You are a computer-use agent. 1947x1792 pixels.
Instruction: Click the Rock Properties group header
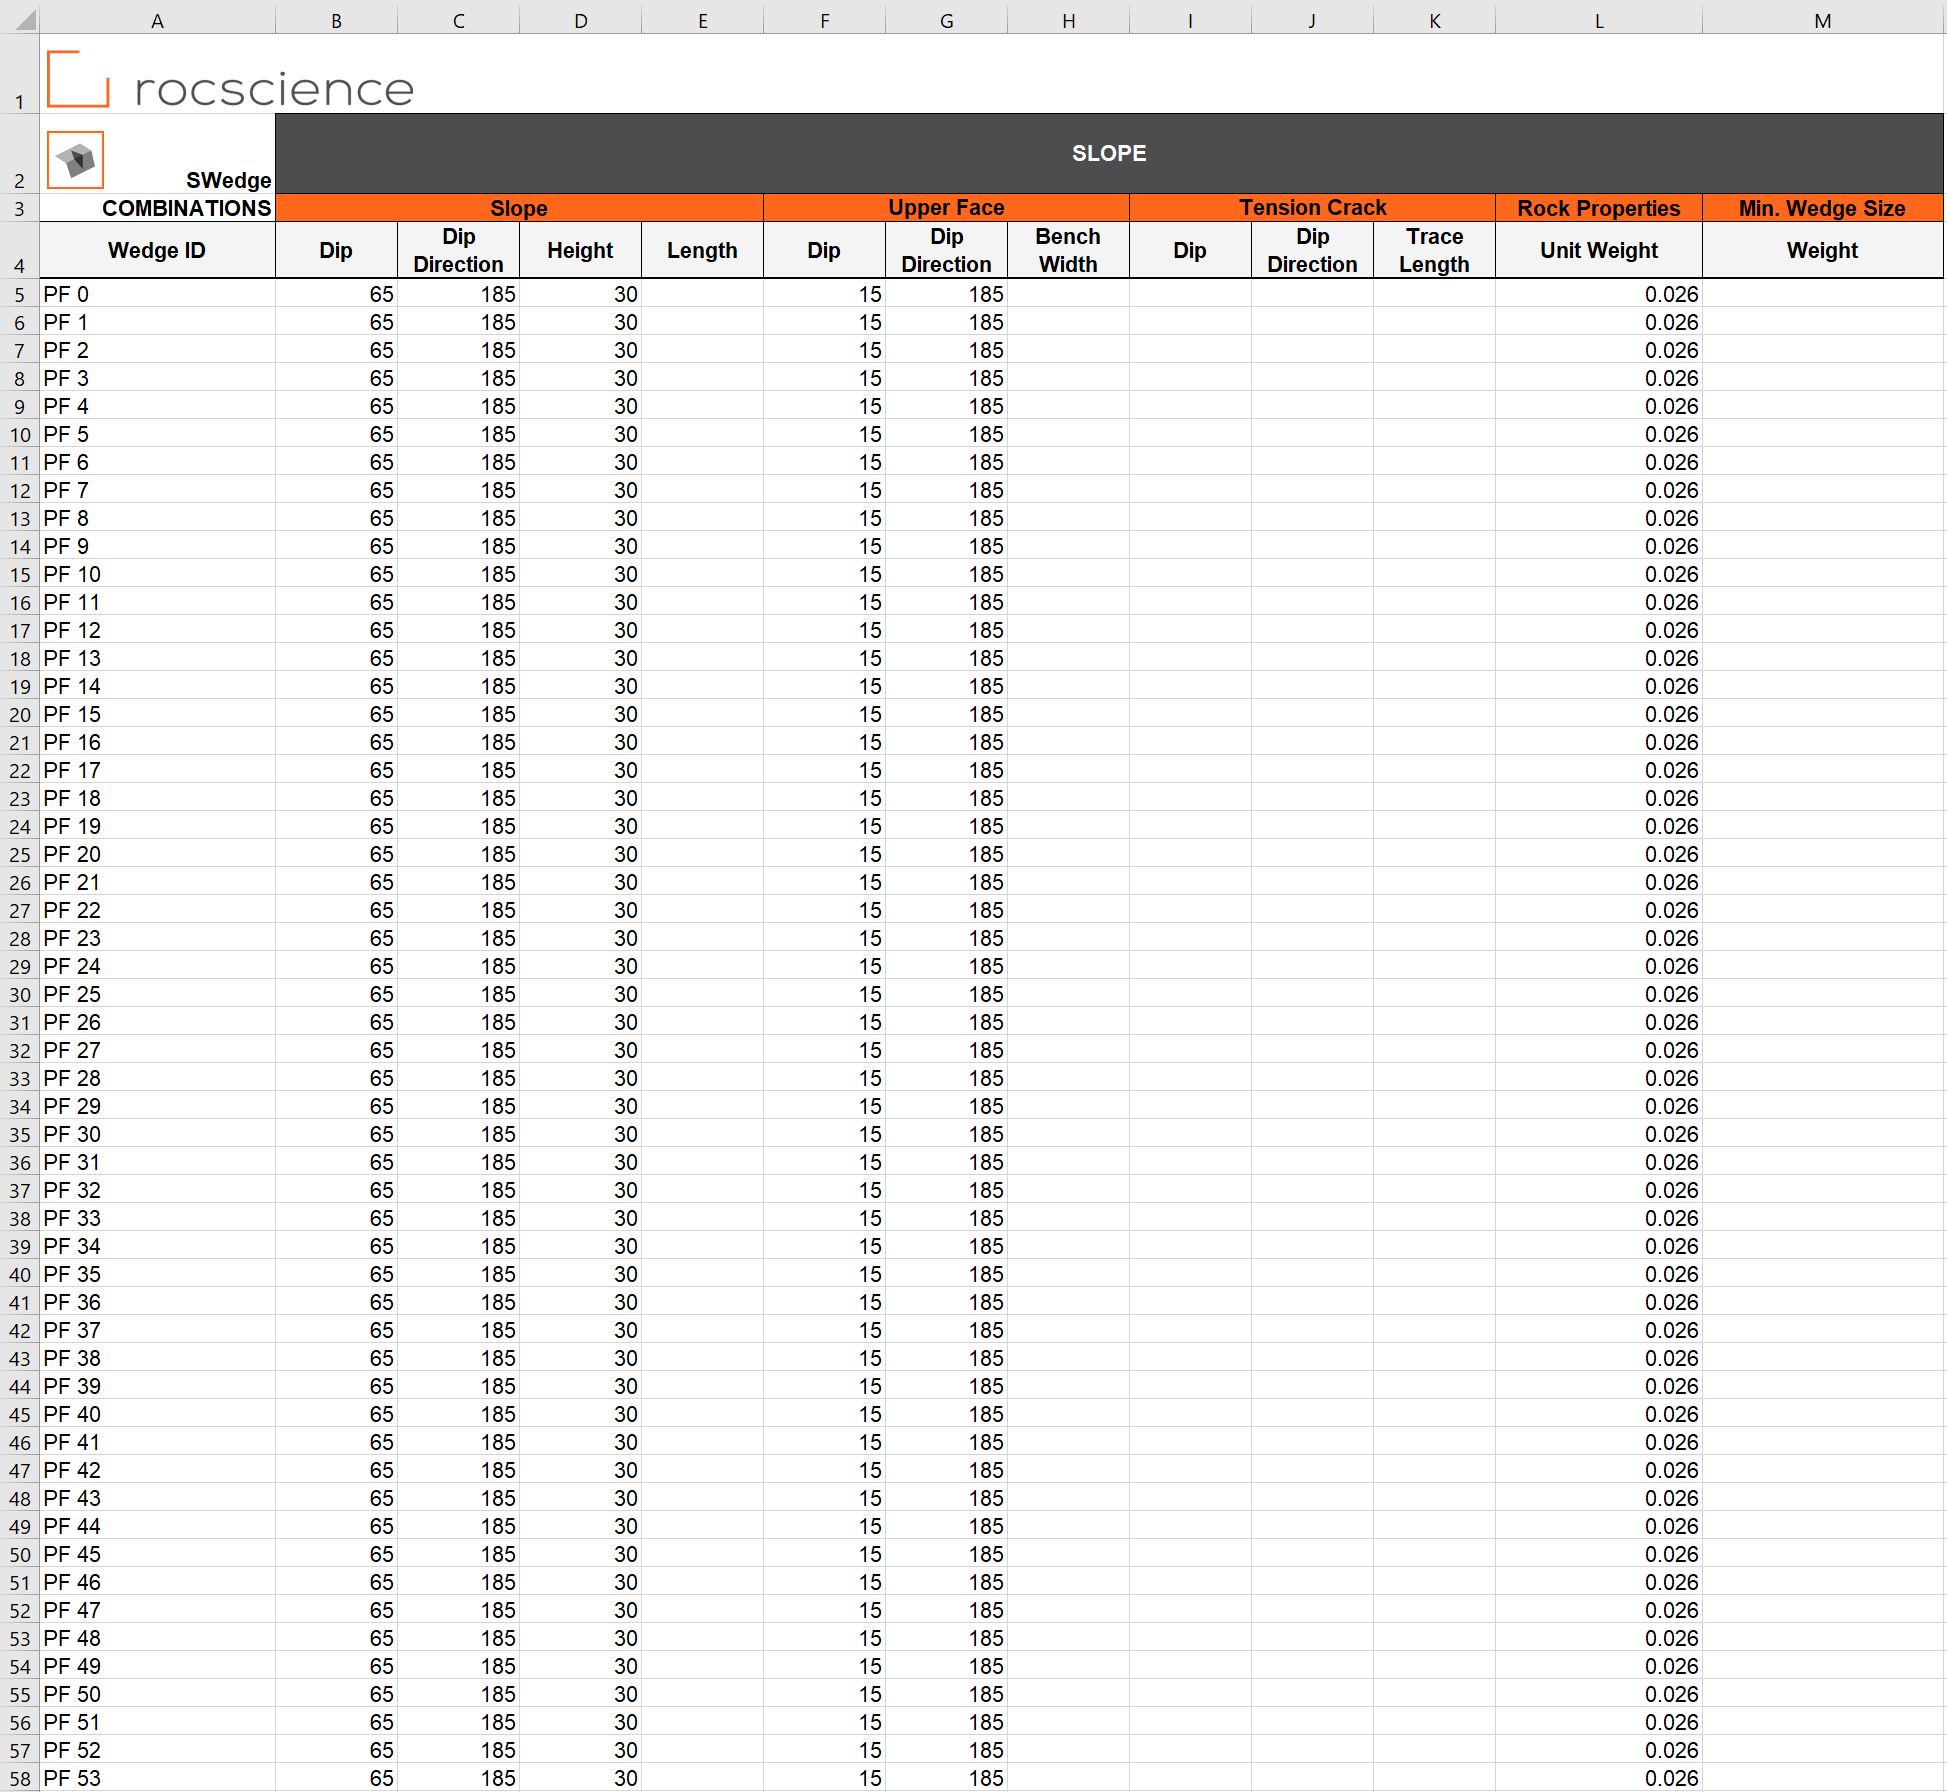[1599, 208]
